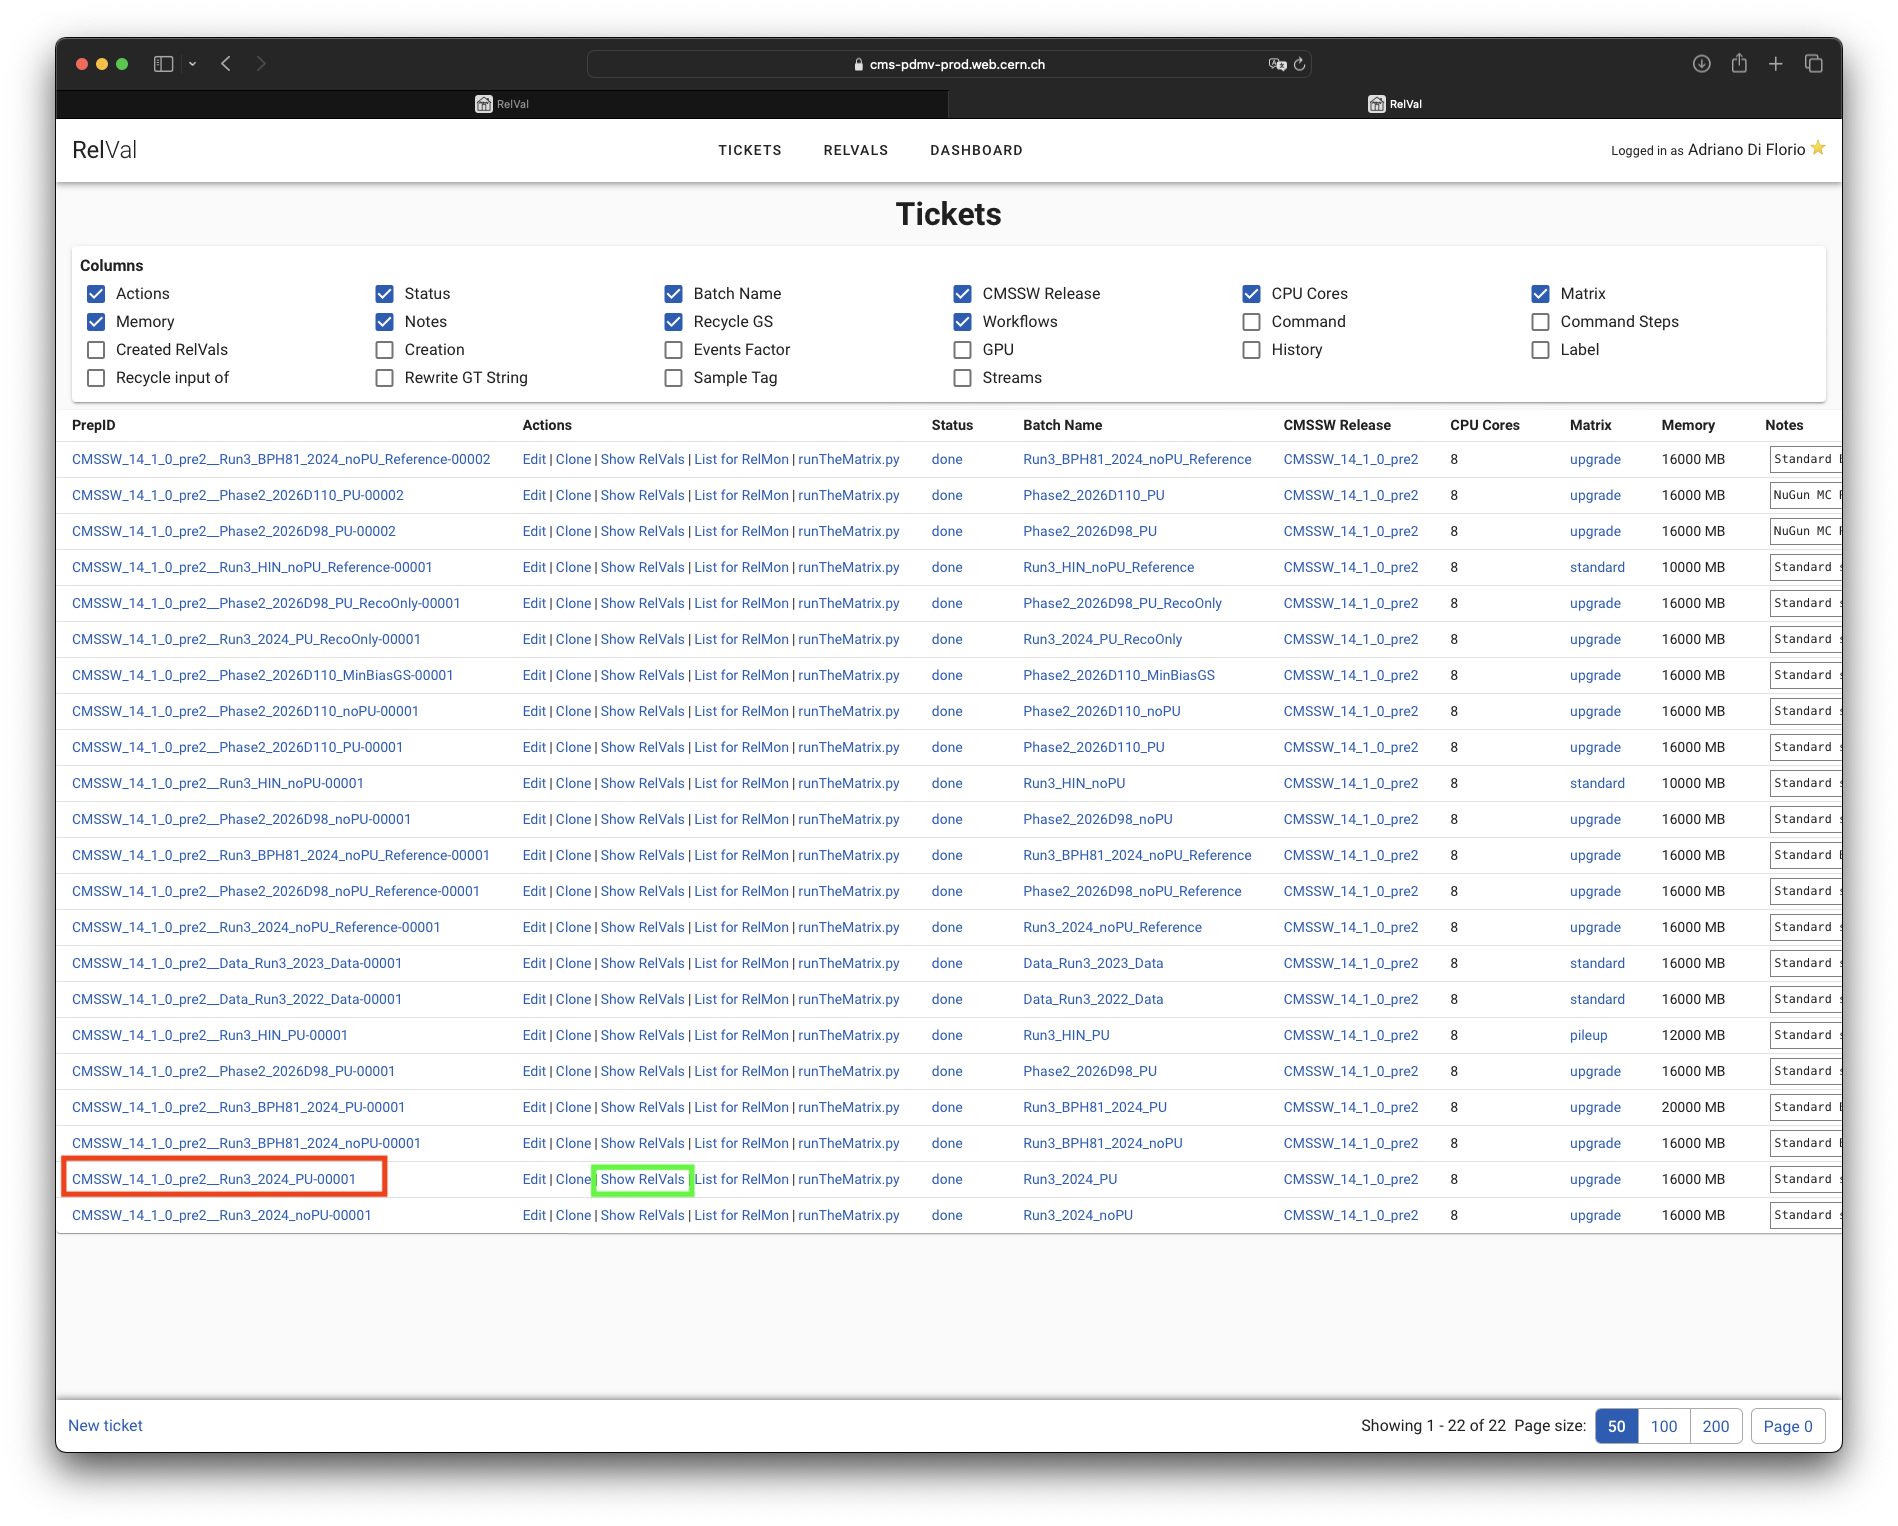Enable the History column checkbox
Screen dimensions: 1898x1526
click(x=1251, y=350)
